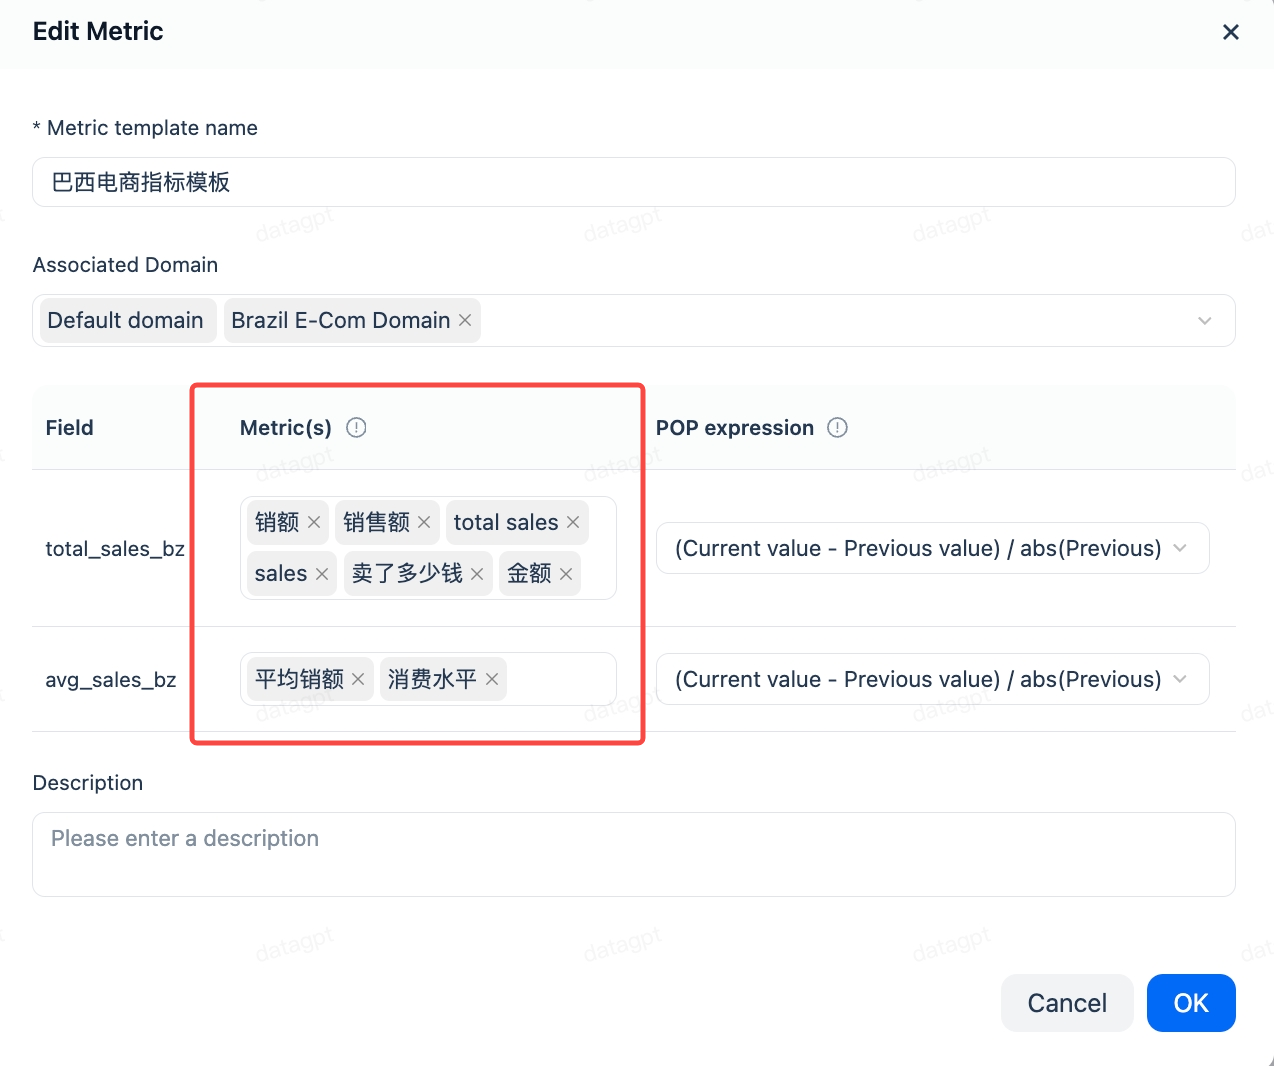Remove the Brazil E-Com Domain tag
Screen dimensions: 1274x1066
click(x=465, y=321)
